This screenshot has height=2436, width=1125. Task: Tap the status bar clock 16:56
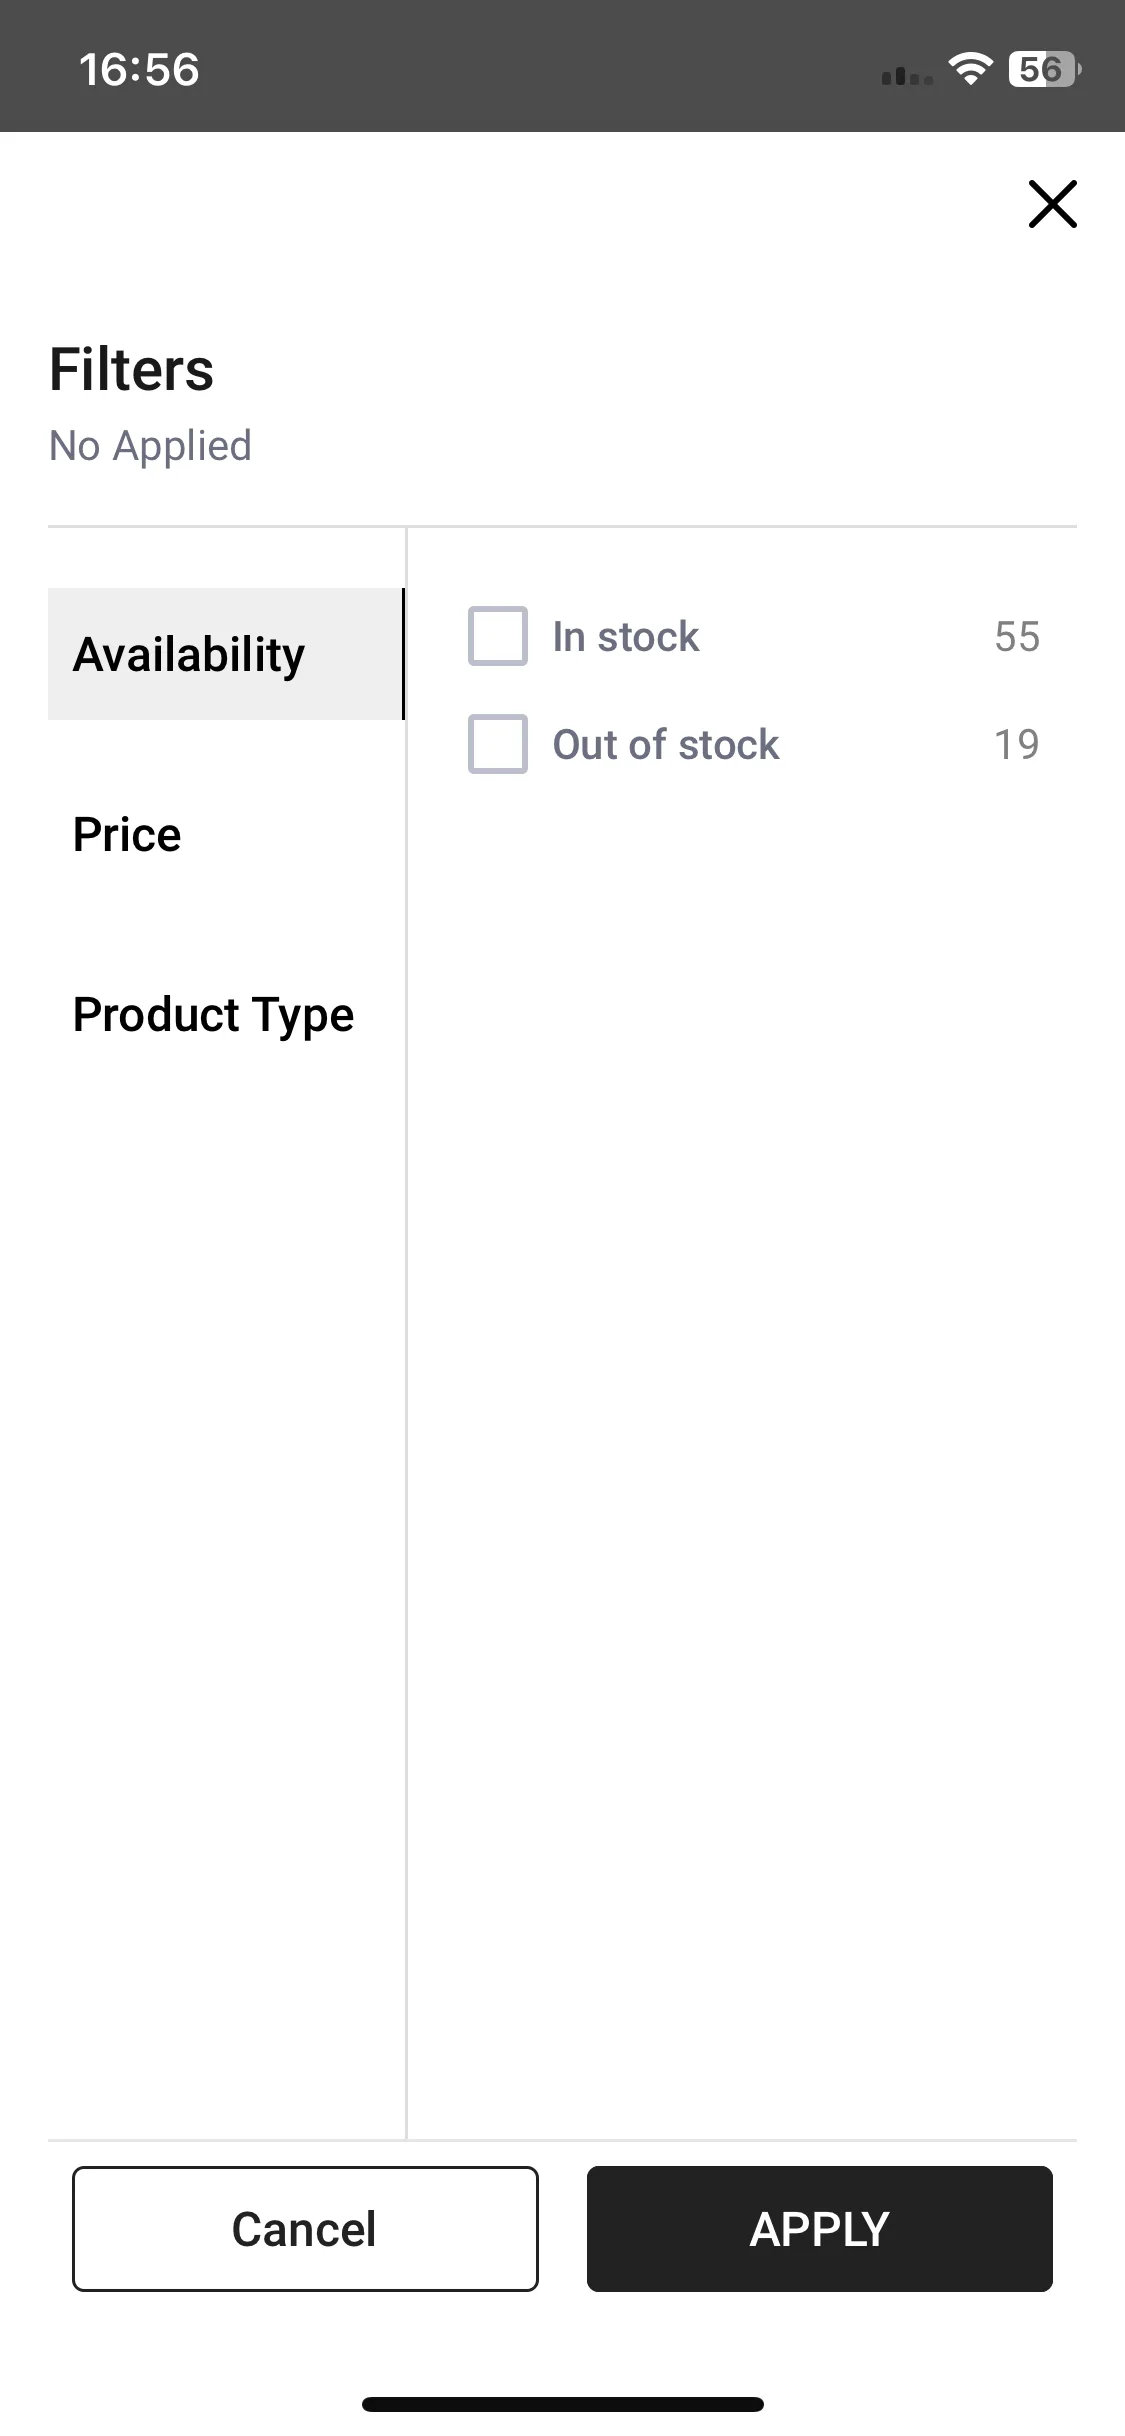[139, 70]
